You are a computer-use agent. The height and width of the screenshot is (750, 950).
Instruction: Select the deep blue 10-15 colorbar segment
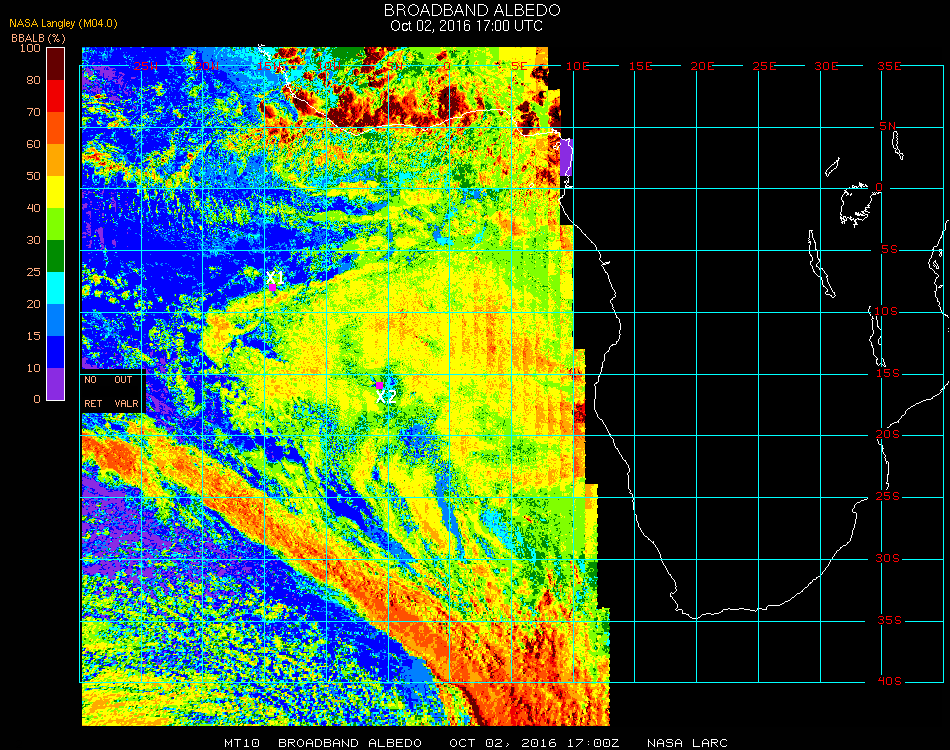pyautogui.click(x=56, y=351)
